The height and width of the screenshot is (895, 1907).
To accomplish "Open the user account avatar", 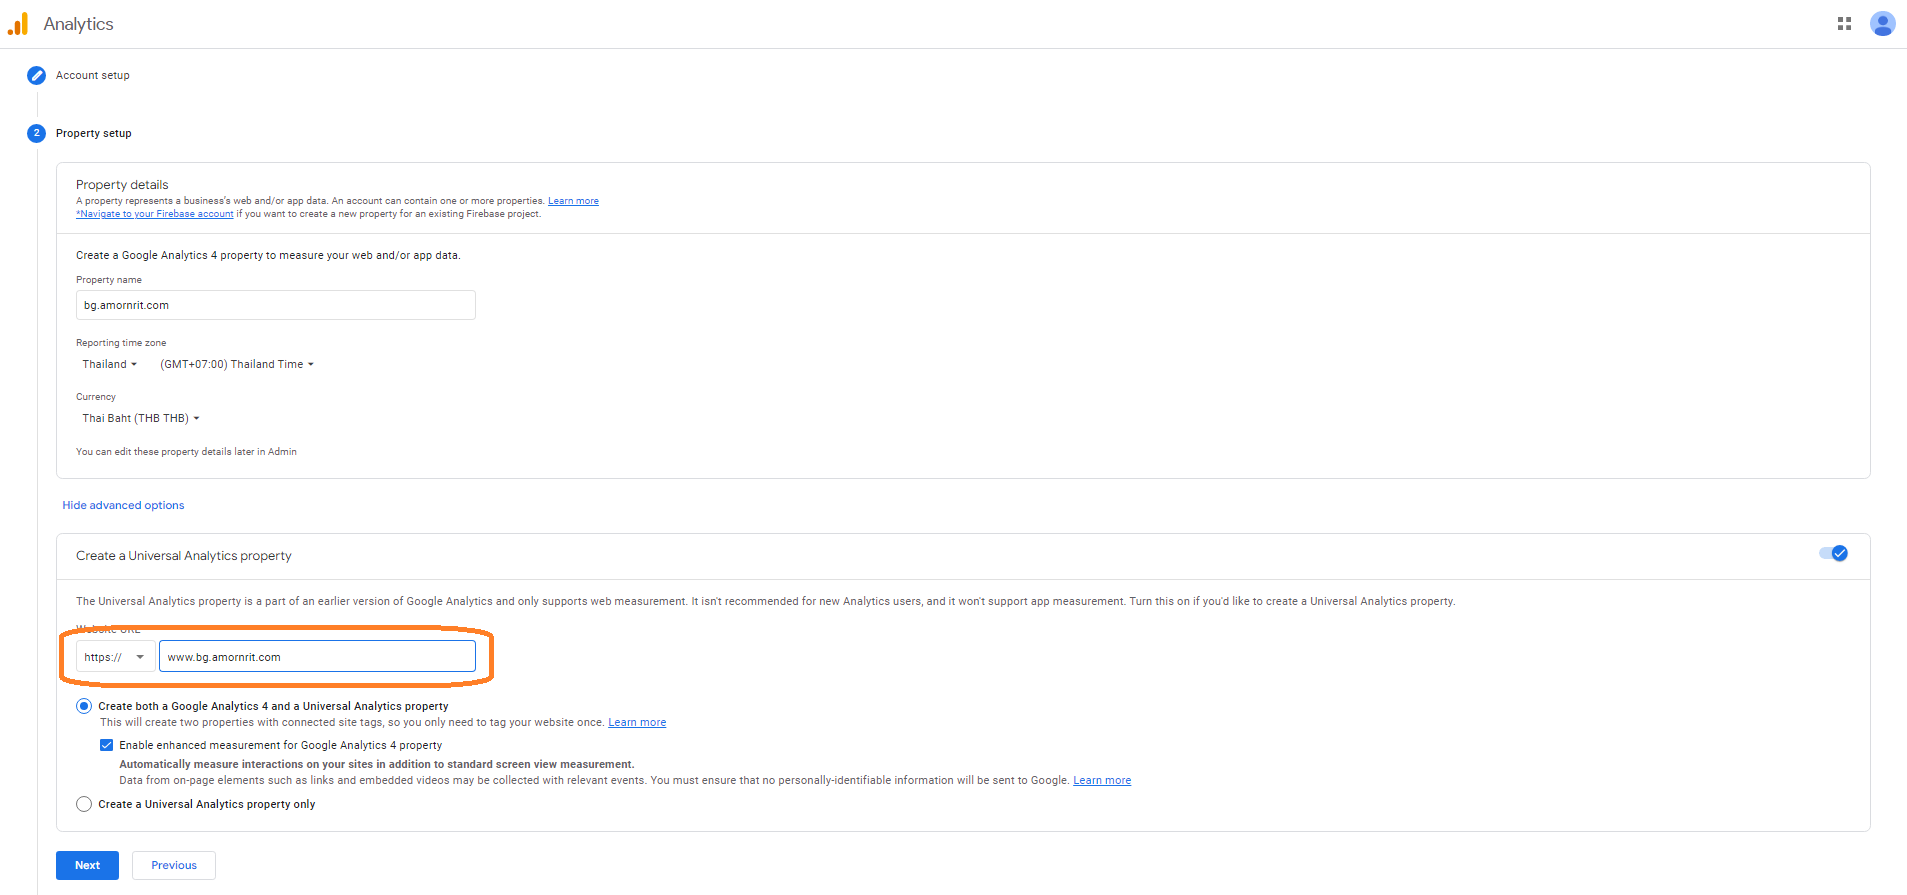I will (x=1882, y=24).
